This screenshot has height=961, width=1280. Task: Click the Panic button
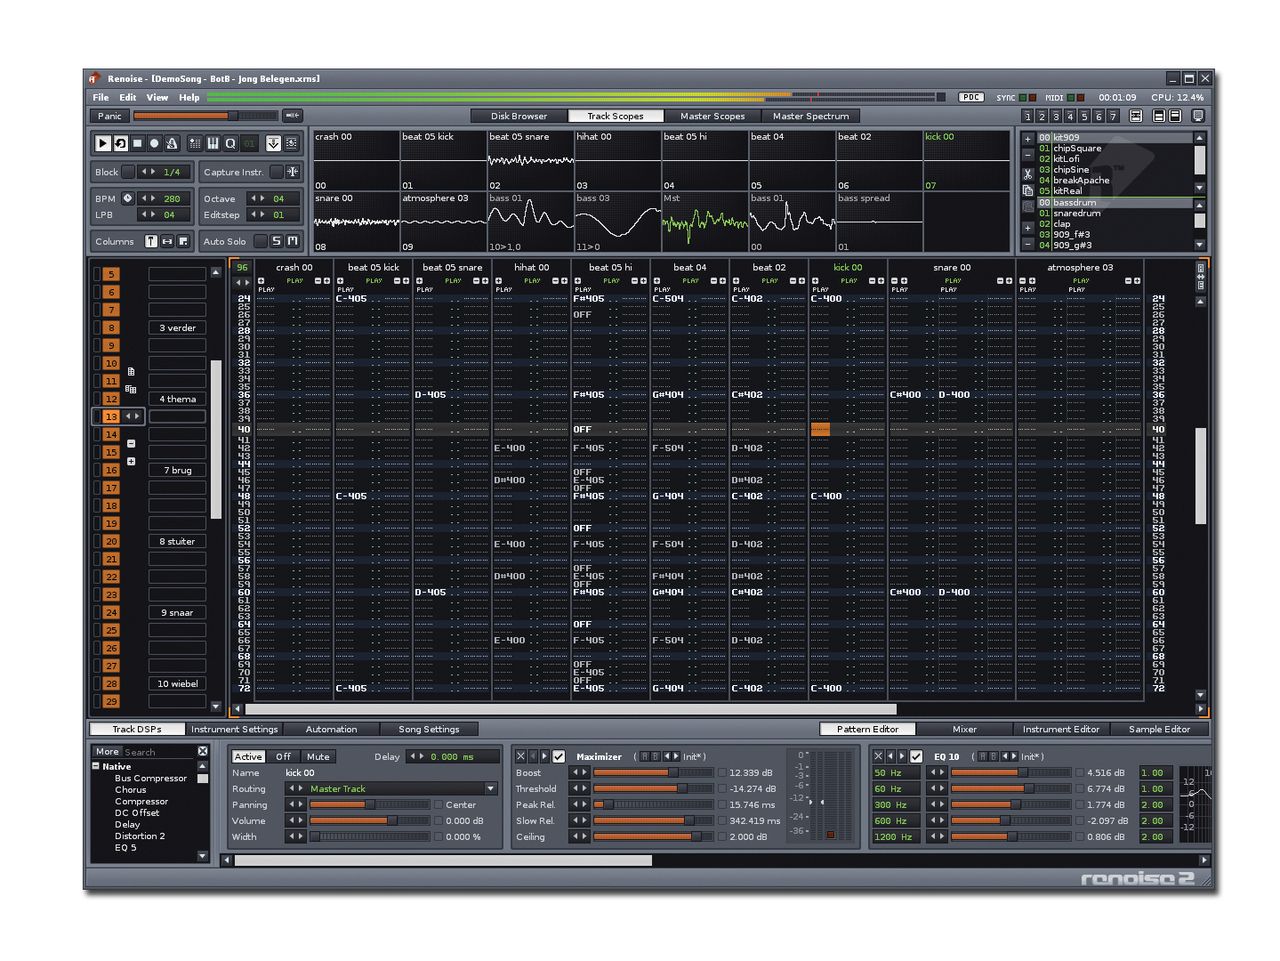coord(110,116)
